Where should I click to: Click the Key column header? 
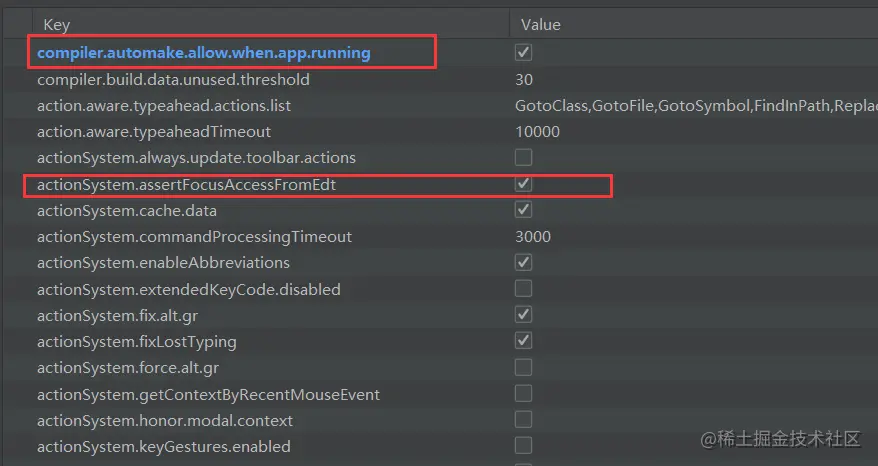pyautogui.click(x=57, y=25)
